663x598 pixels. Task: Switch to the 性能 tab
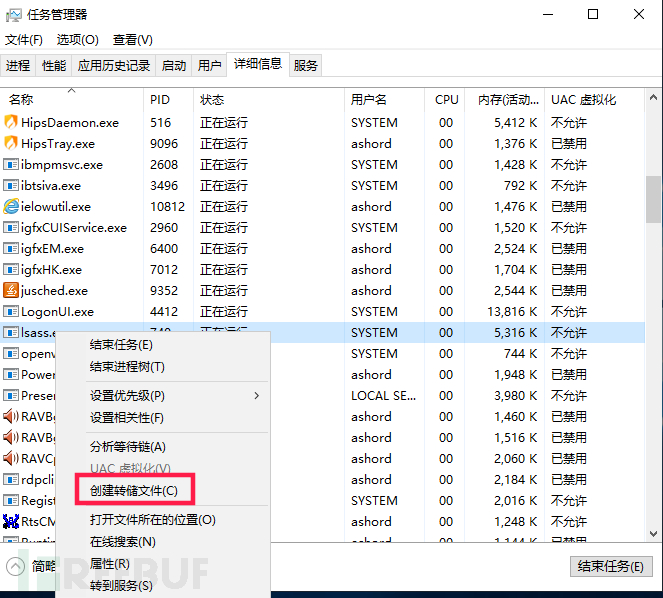tap(54, 66)
